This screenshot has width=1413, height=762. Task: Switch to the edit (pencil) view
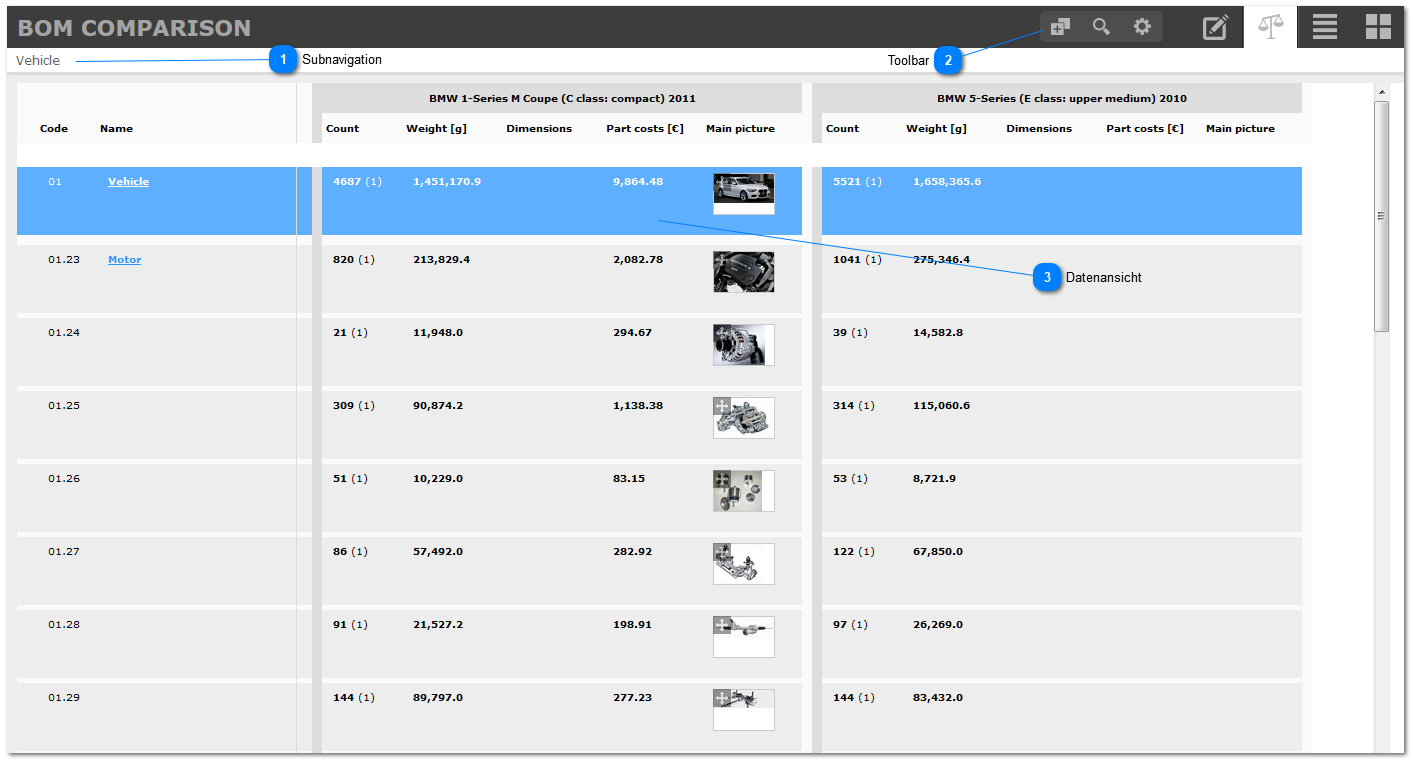click(x=1215, y=27)
